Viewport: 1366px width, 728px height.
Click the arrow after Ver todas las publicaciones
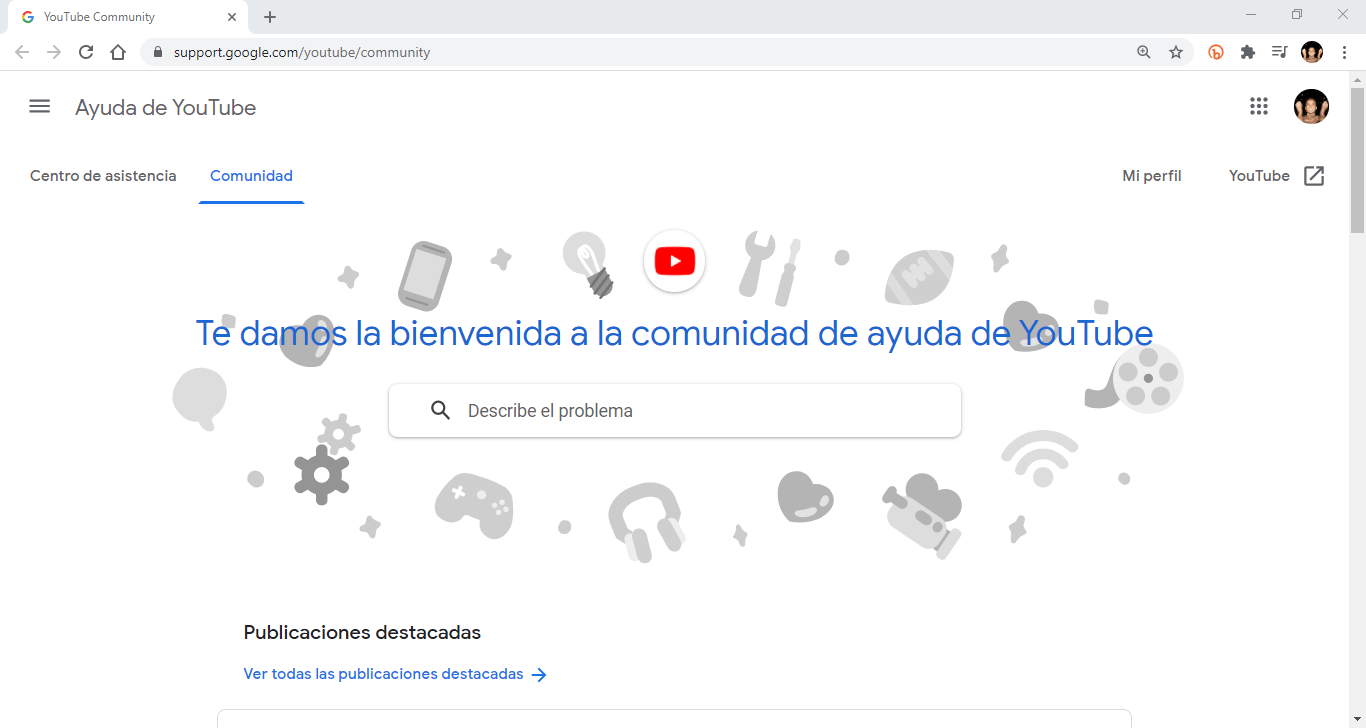[x=539, y=675]
